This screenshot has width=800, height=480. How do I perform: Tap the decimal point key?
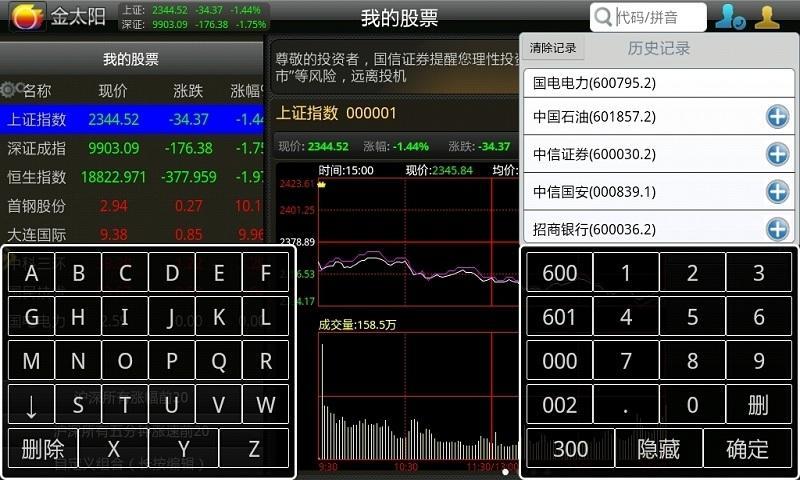[x=626, y=405]
